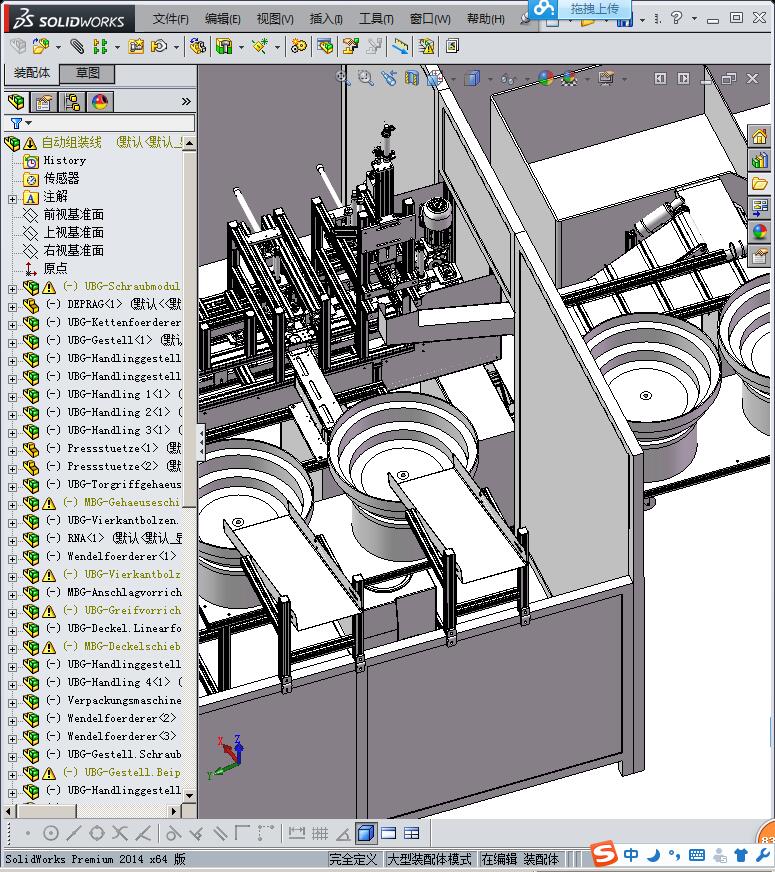Click the Apply Scene icon

click(x=569, y=78)
